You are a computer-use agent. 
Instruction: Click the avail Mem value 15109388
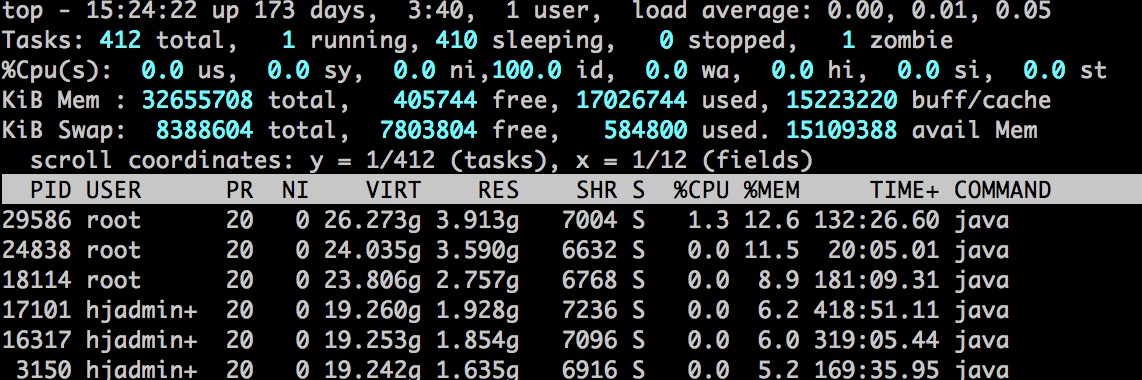(842, 130)
